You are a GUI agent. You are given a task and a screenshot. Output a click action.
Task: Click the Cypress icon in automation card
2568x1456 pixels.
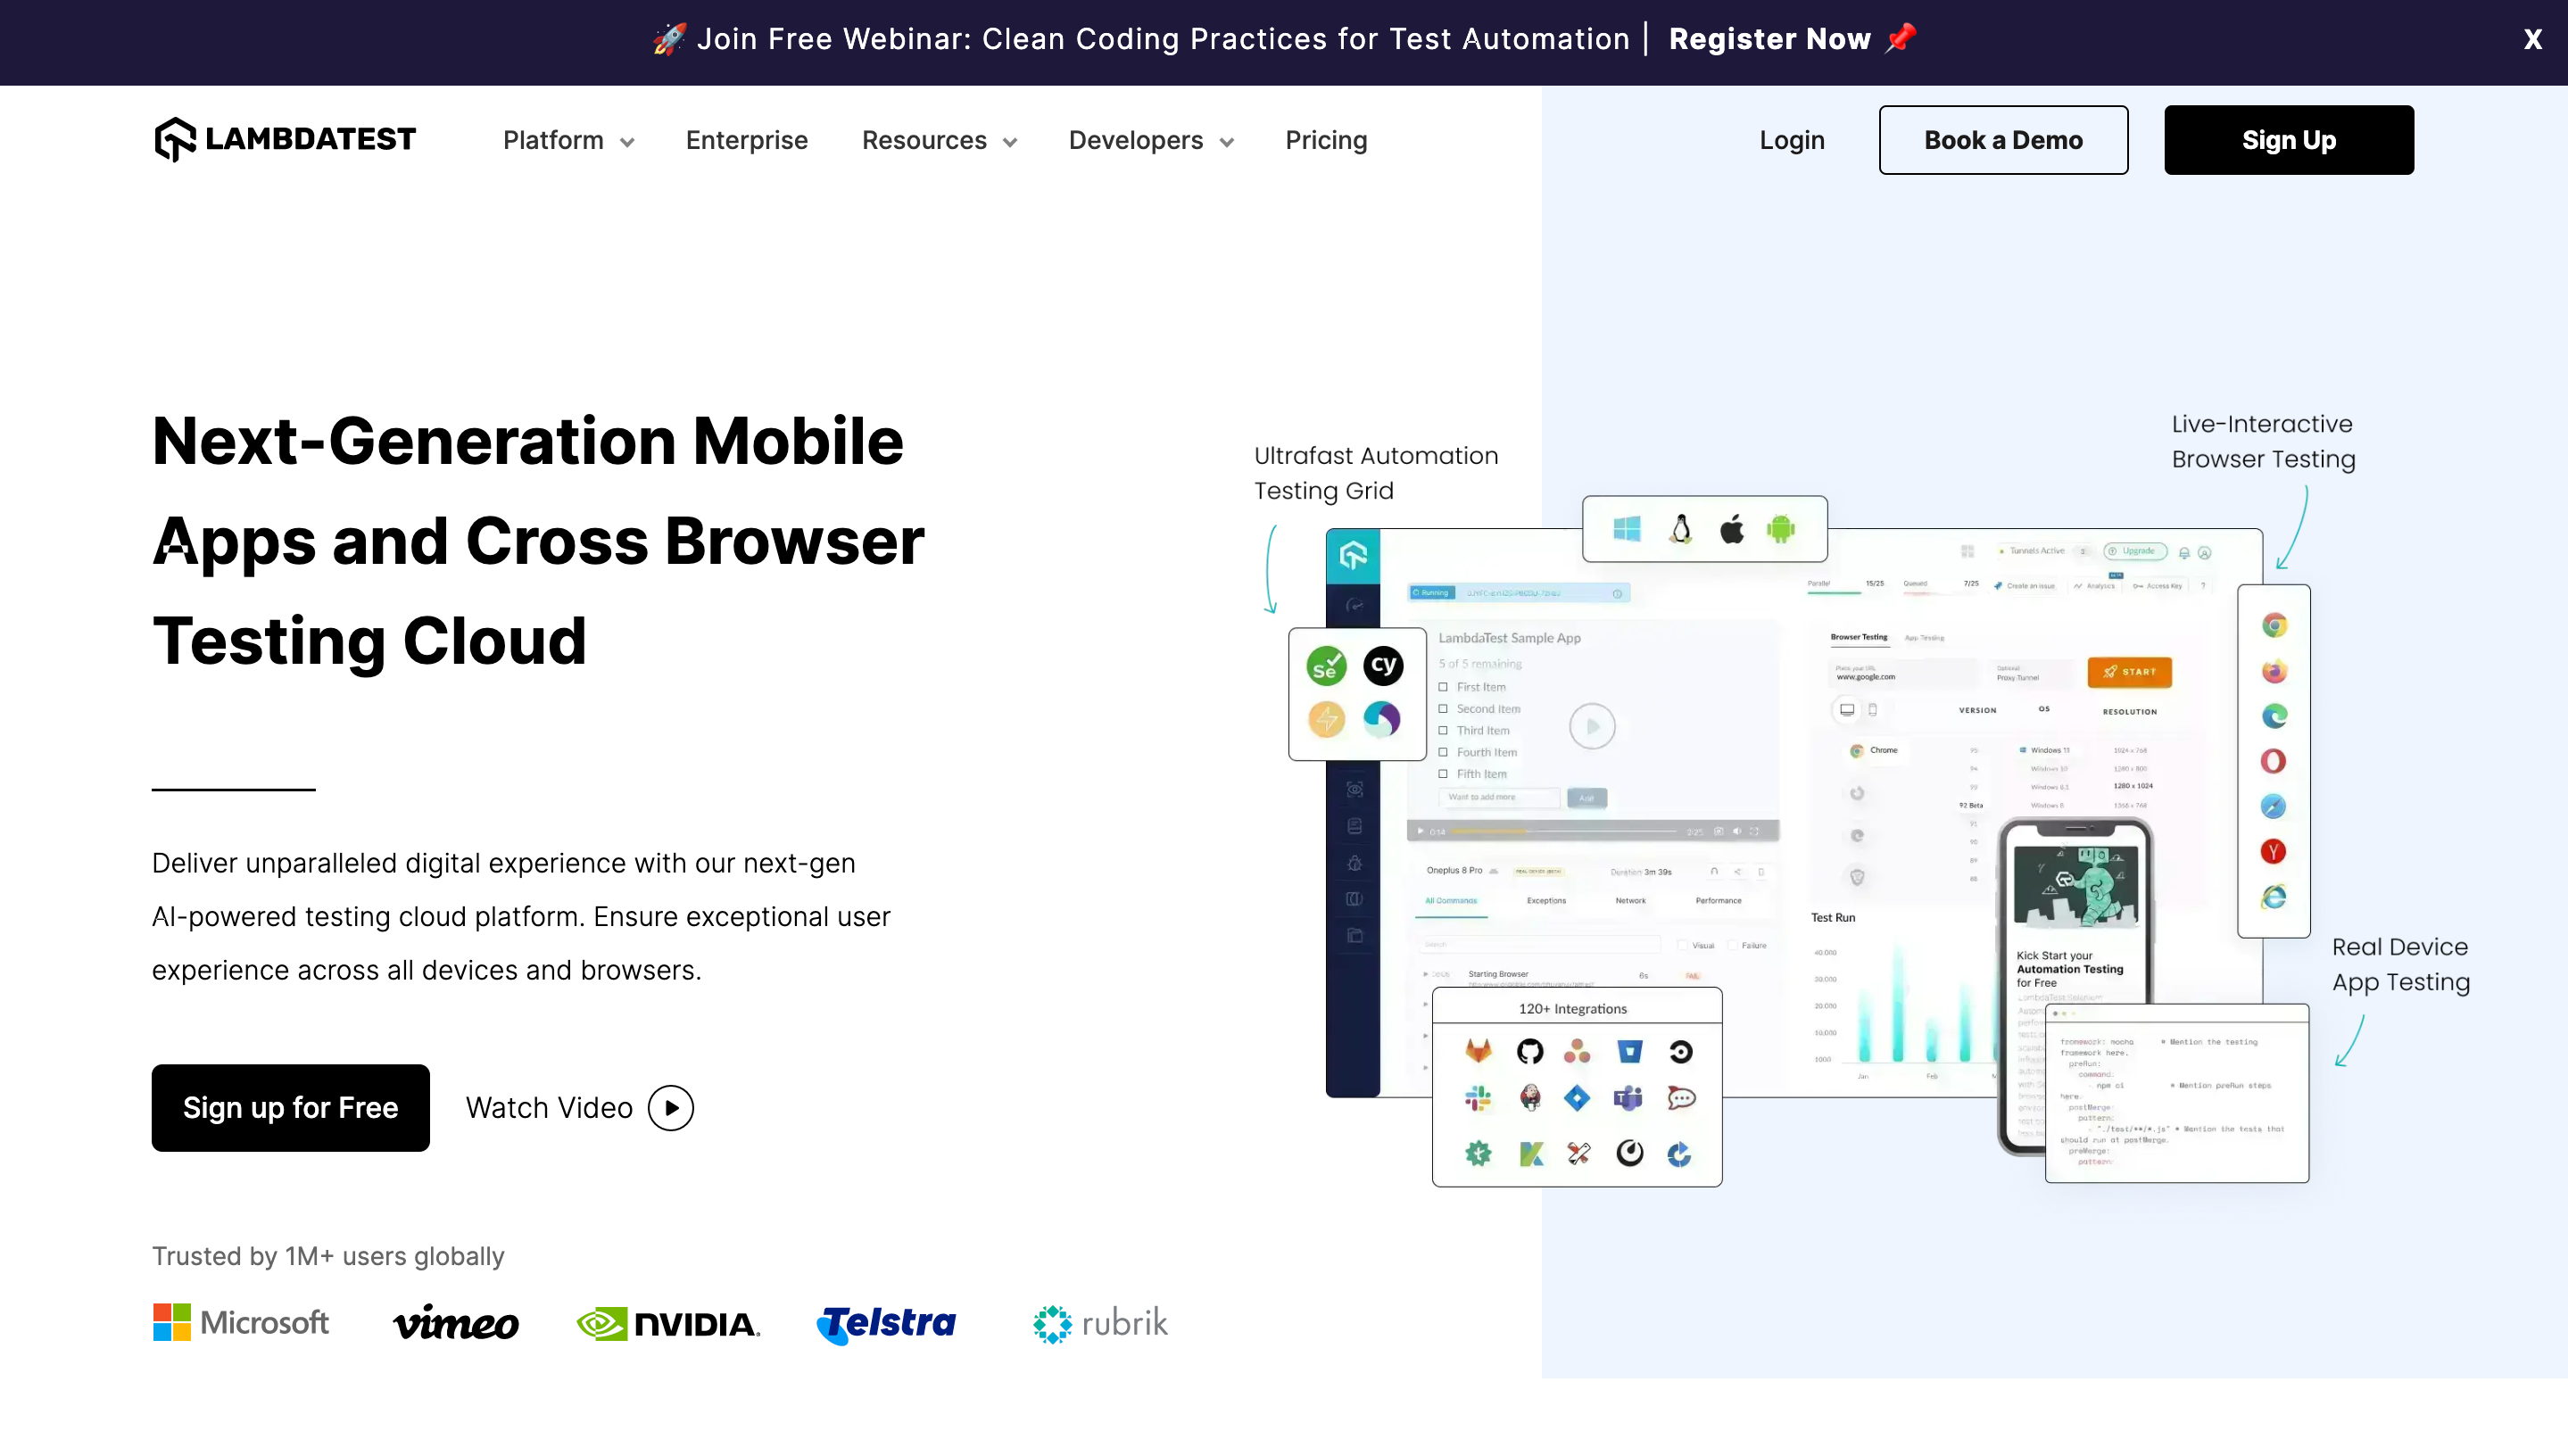(x=1383, y=666)
